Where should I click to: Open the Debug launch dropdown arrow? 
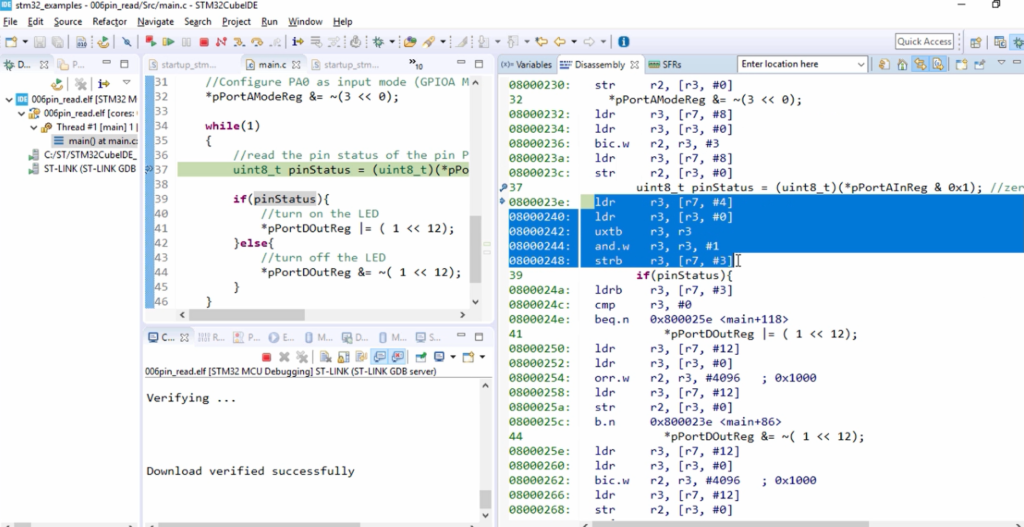392,42
